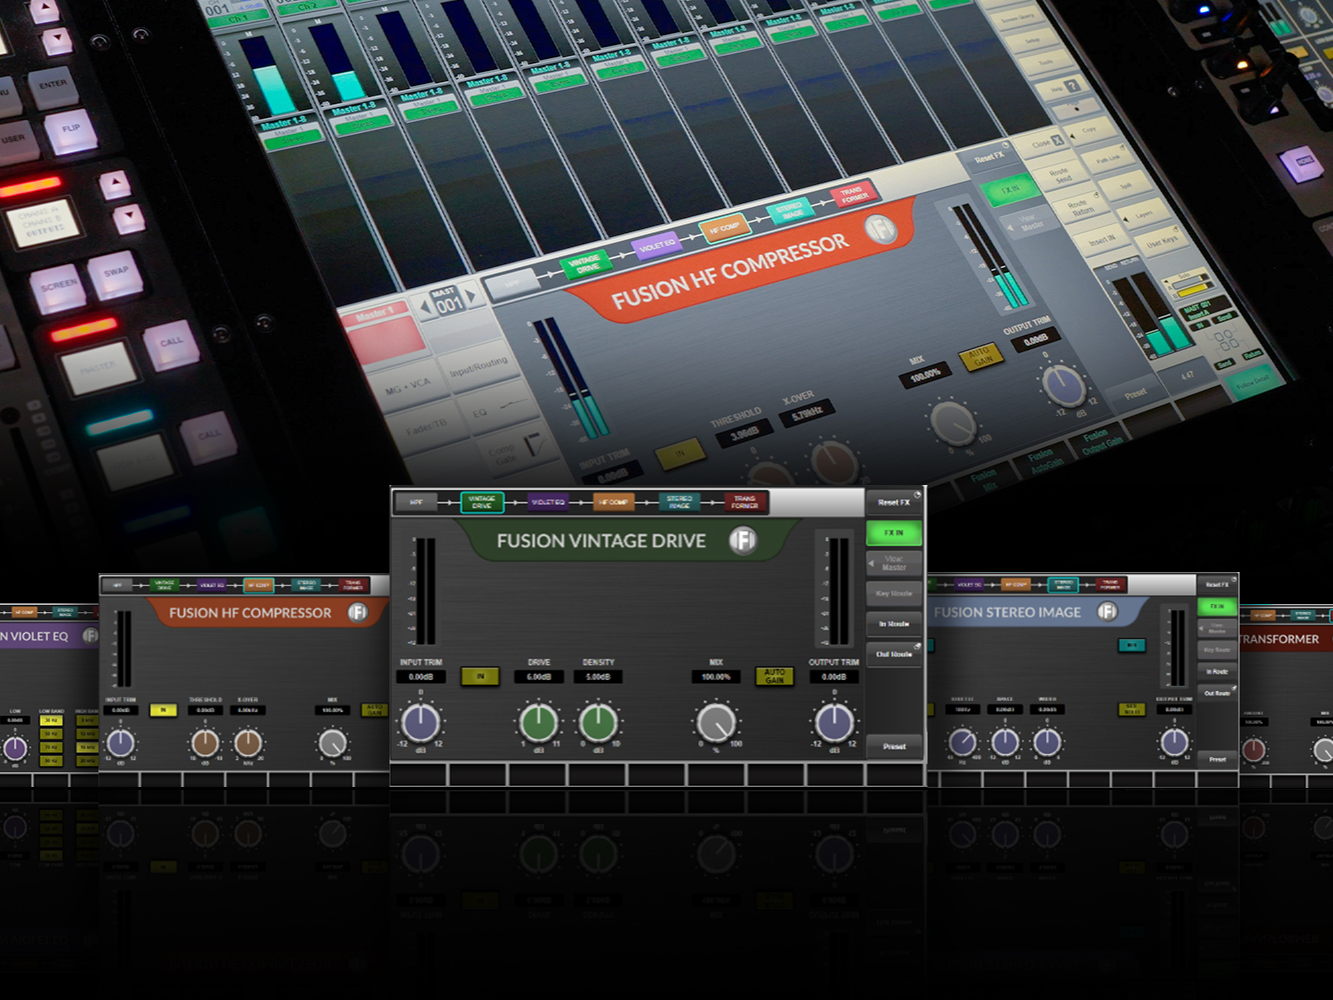Open Stereo Image block in the center panel chain

[x=680, y=502]
